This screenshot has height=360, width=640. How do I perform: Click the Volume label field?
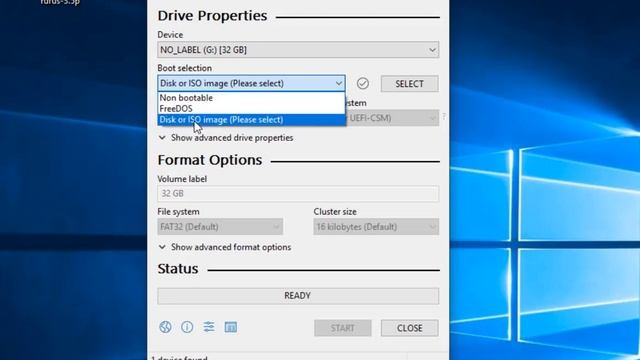(x=298, y=193)
